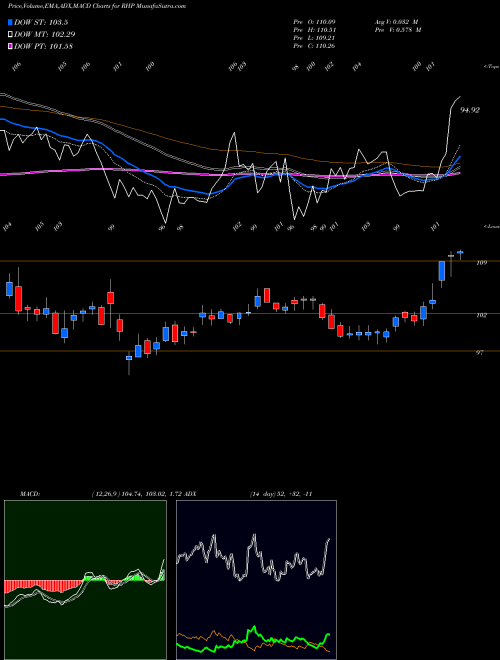Click the lowest blue candlestick below the 97 line
This screenshot has width=500, height=660.
(129, 358)
